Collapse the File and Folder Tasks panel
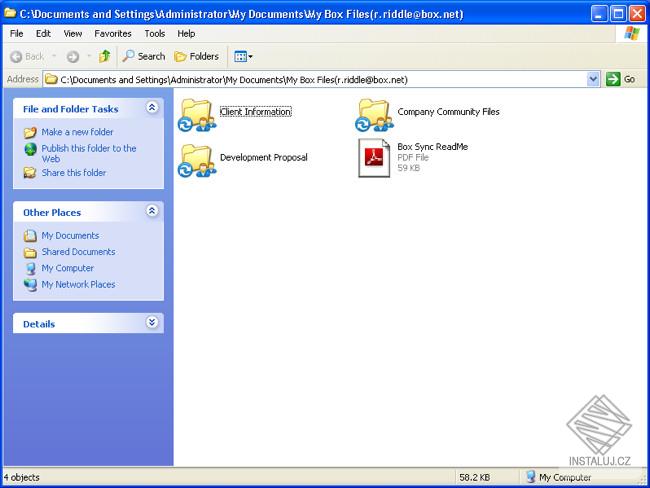Viewport: 650px width, 488px height. (x=152, y=108)
